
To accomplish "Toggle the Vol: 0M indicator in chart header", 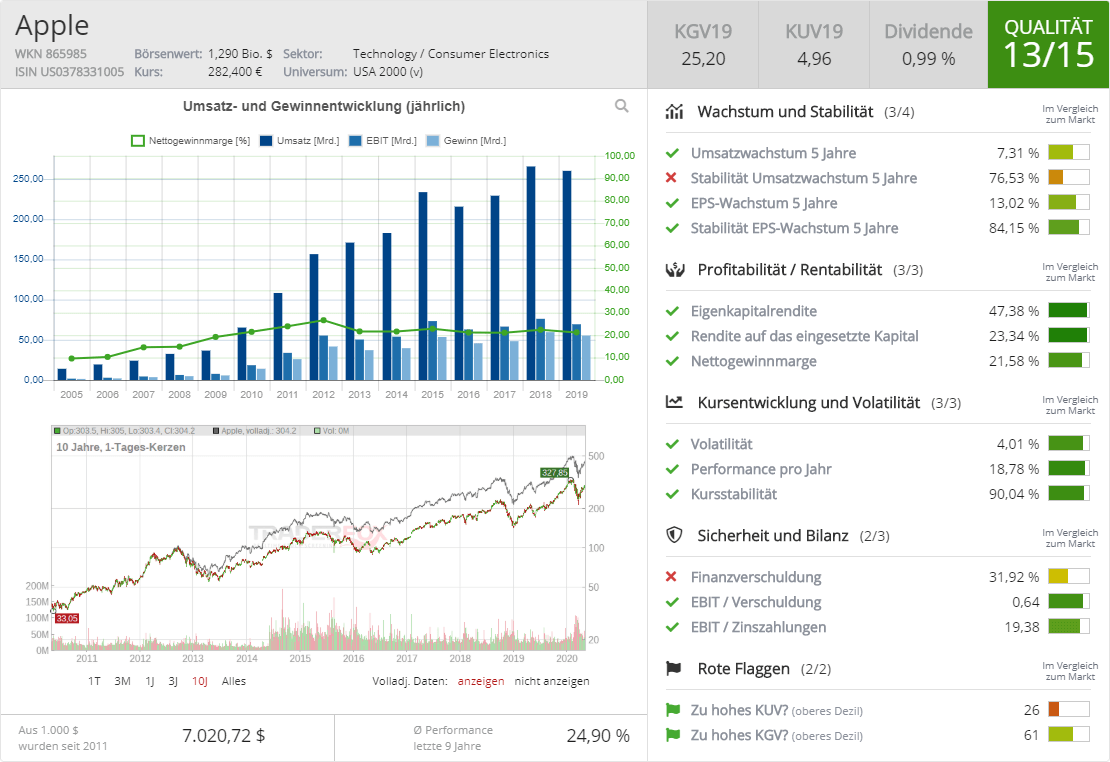I will pos(331,431).
